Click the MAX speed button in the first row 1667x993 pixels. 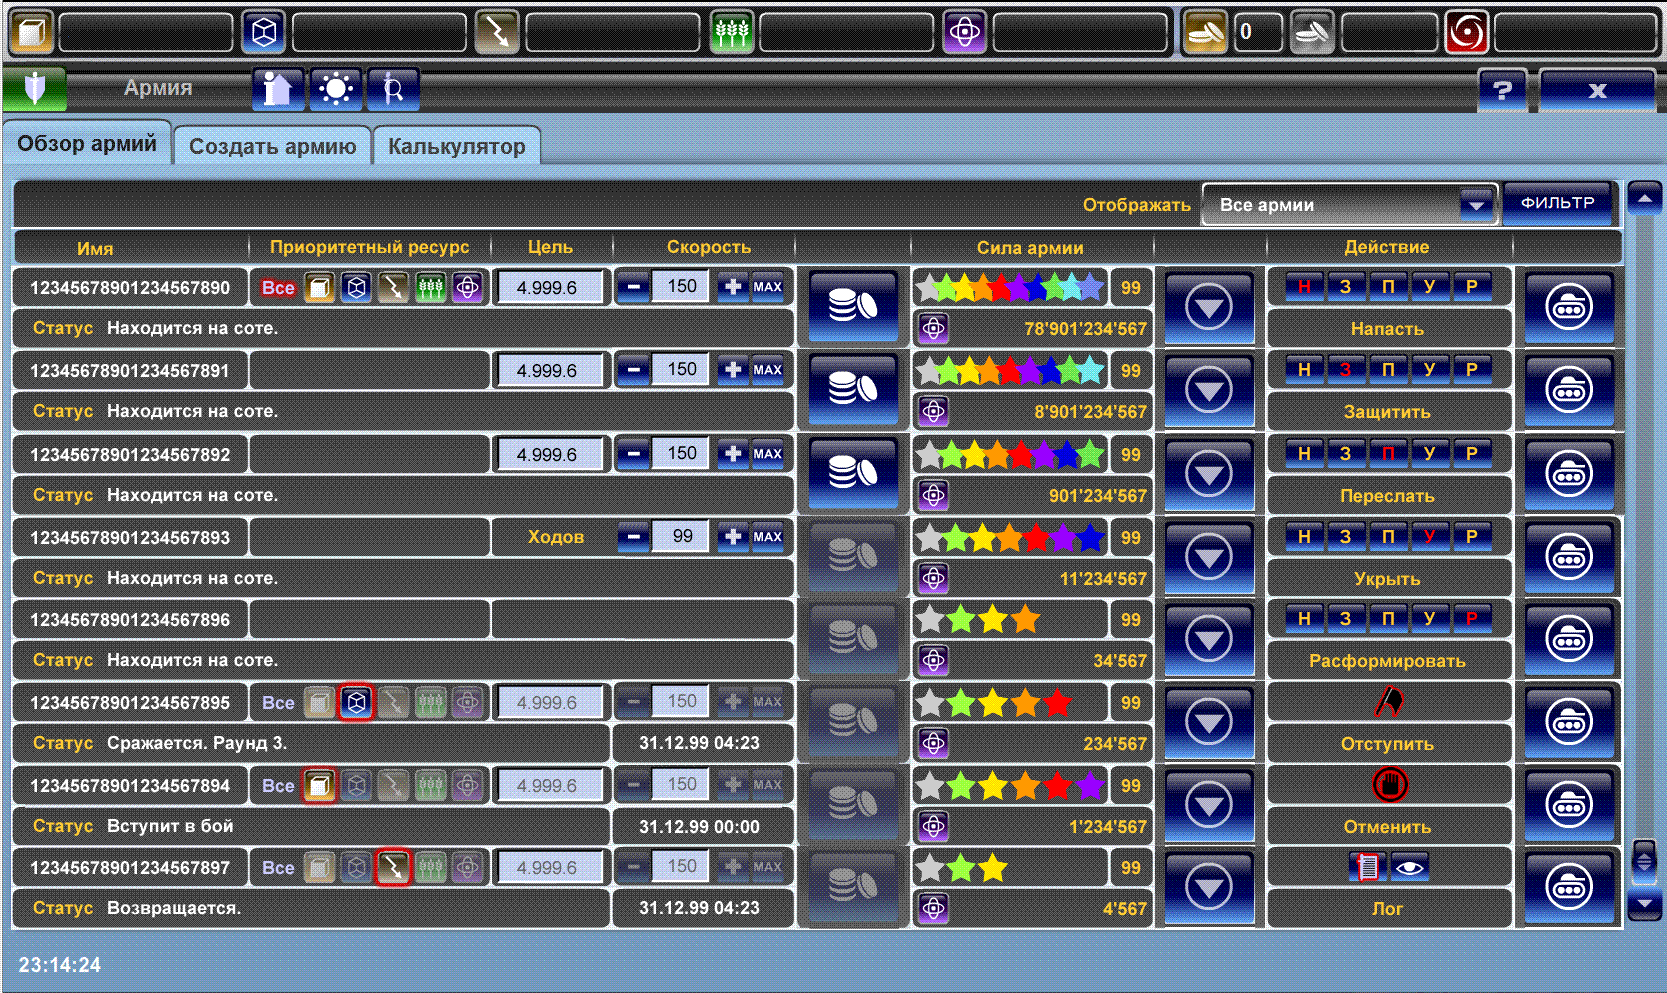(x=768, y=287)
